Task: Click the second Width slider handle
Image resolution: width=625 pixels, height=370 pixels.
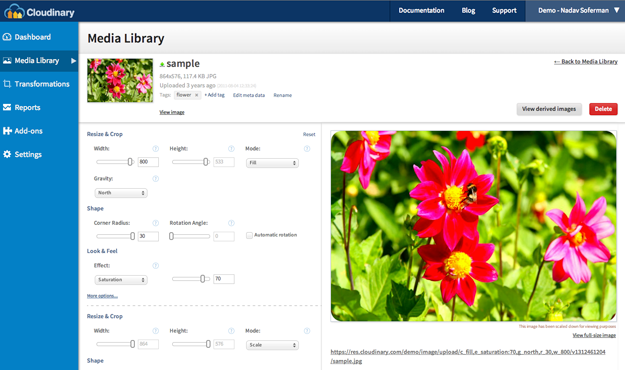Action: [x=132, y=344]
